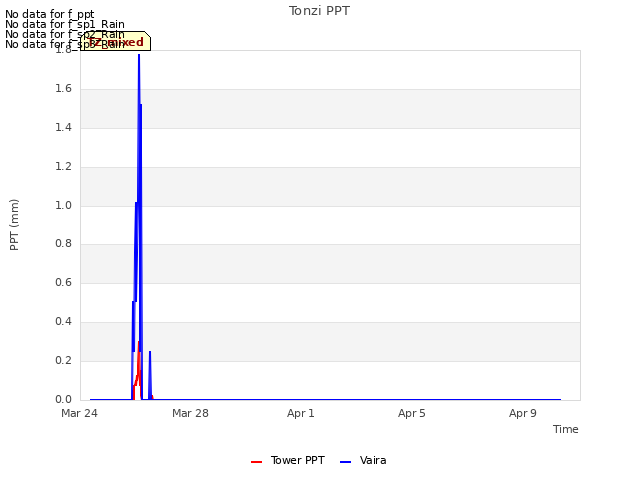The width and height of the screenshot is (640, 480).
Task: Click the blue Vaira legend swatch
Action: 345,462
